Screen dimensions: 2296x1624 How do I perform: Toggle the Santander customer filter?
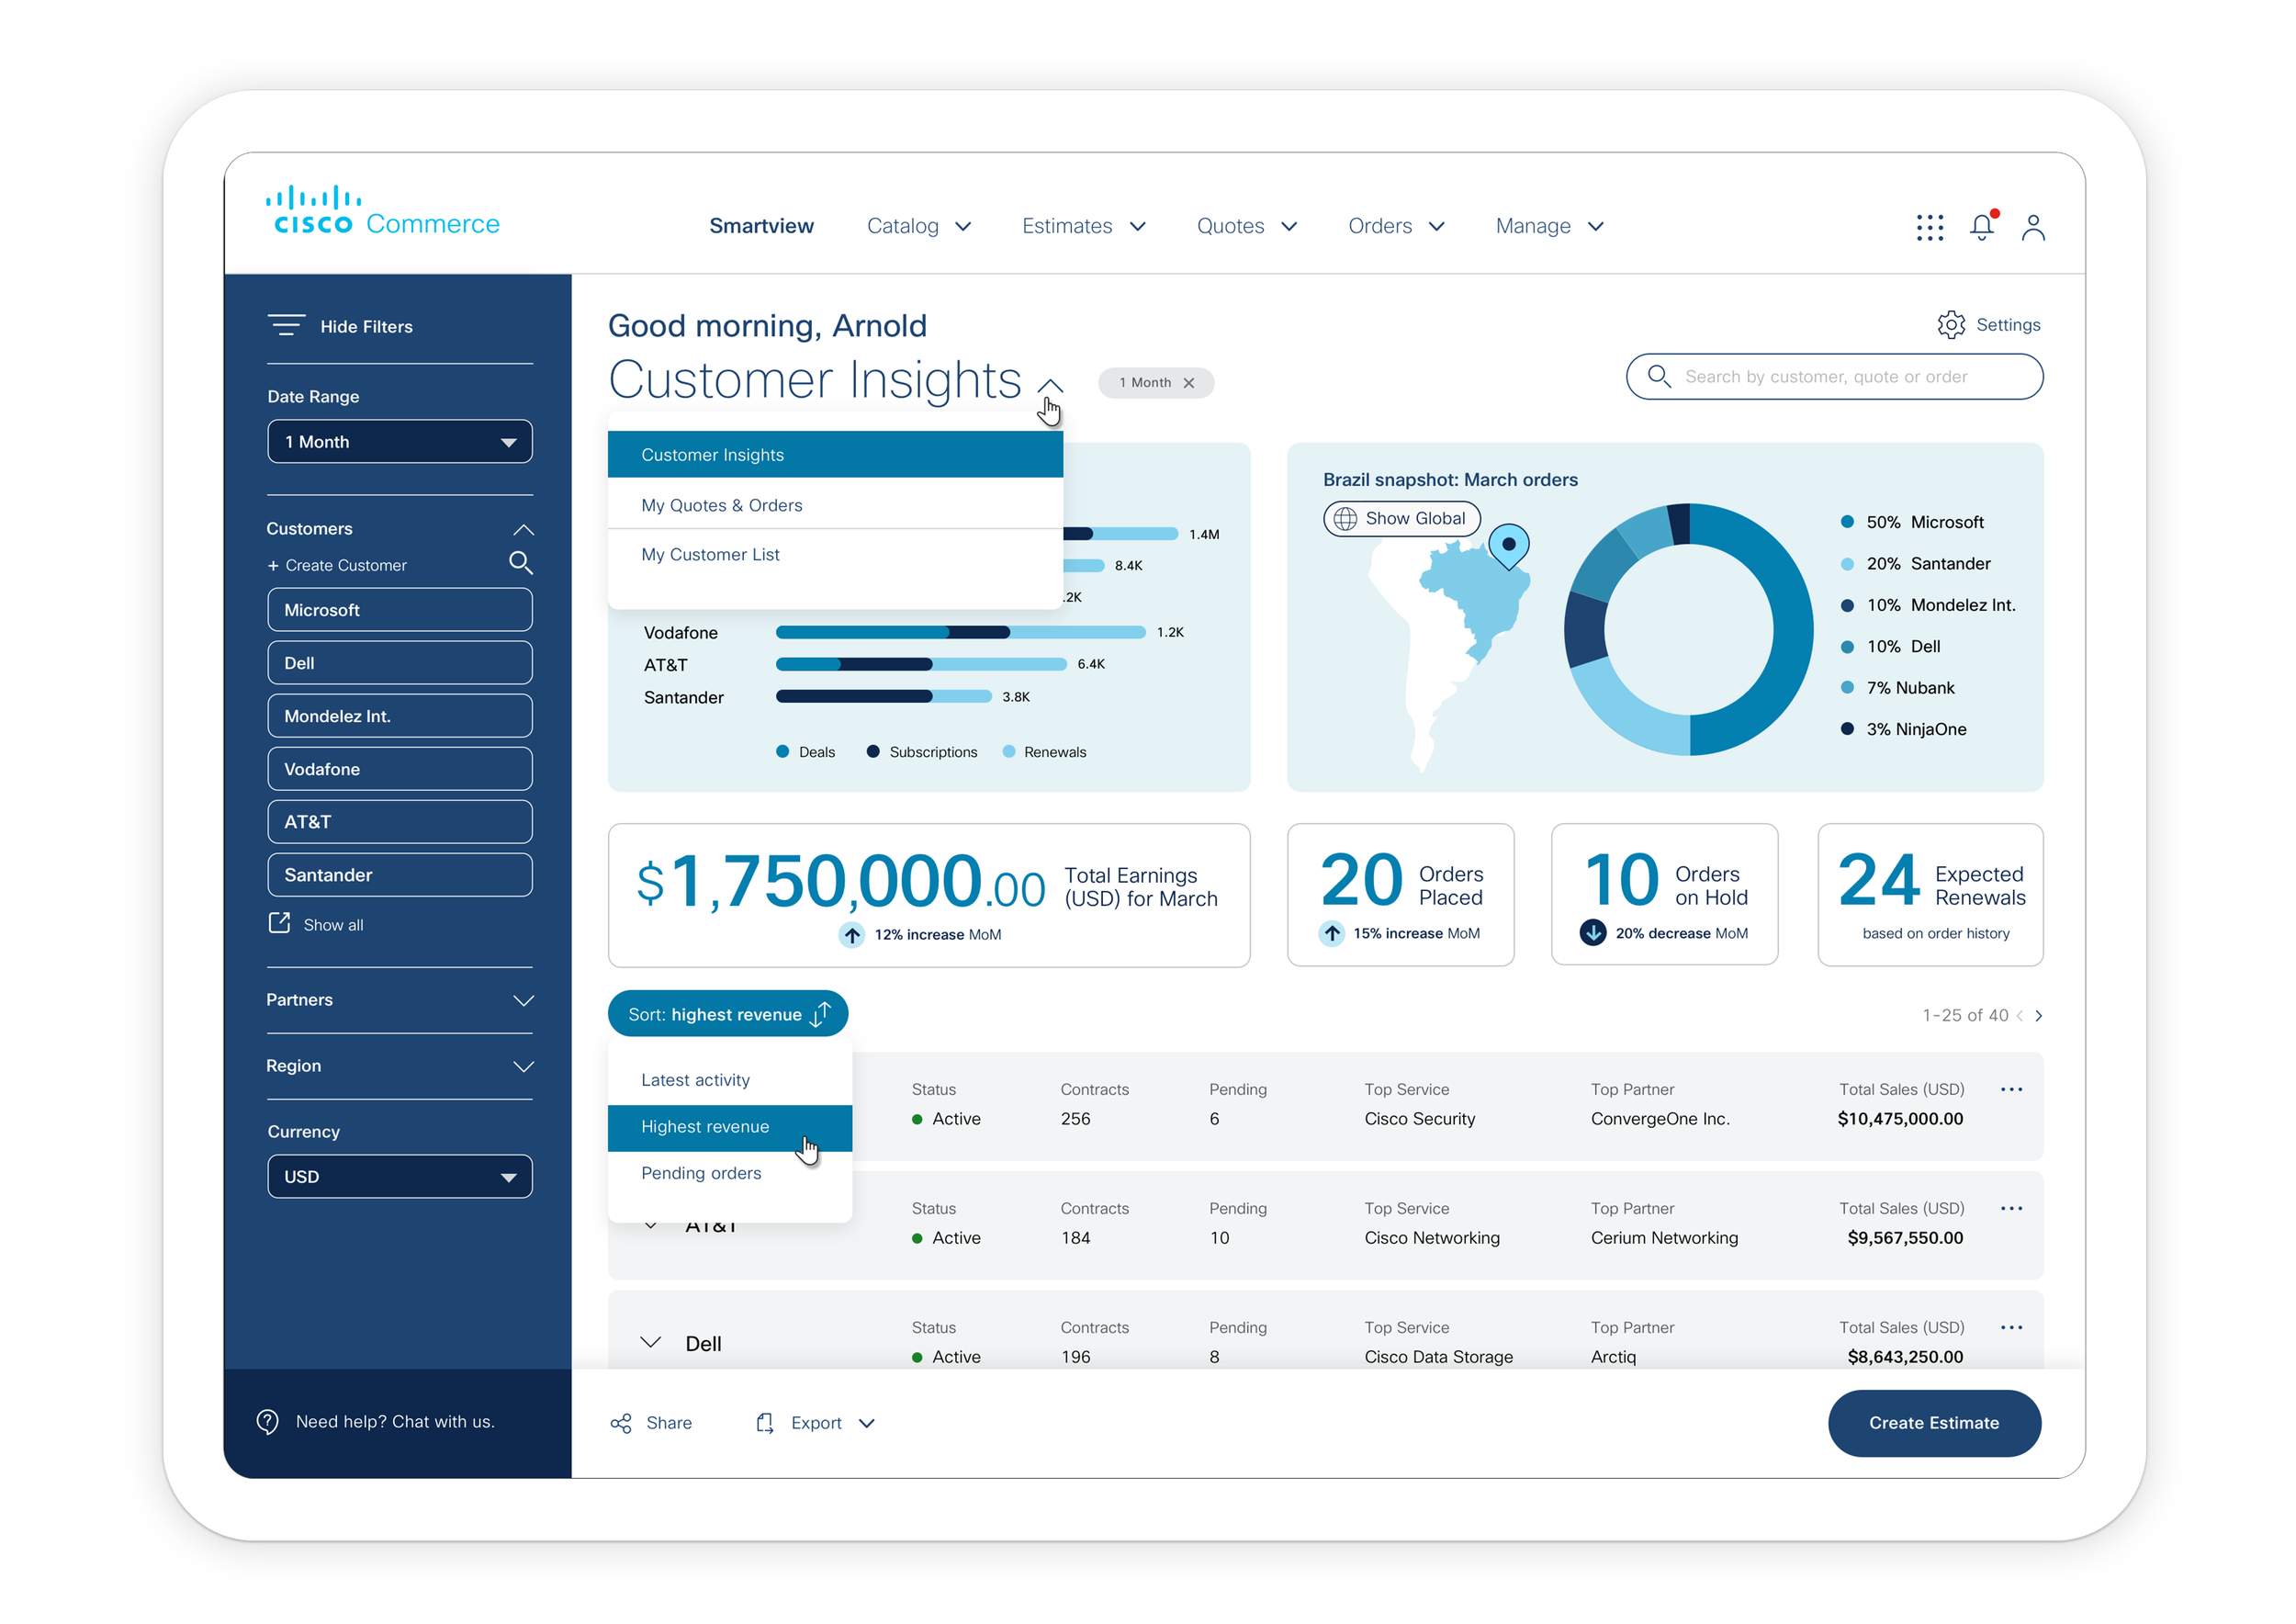[399, 874]
